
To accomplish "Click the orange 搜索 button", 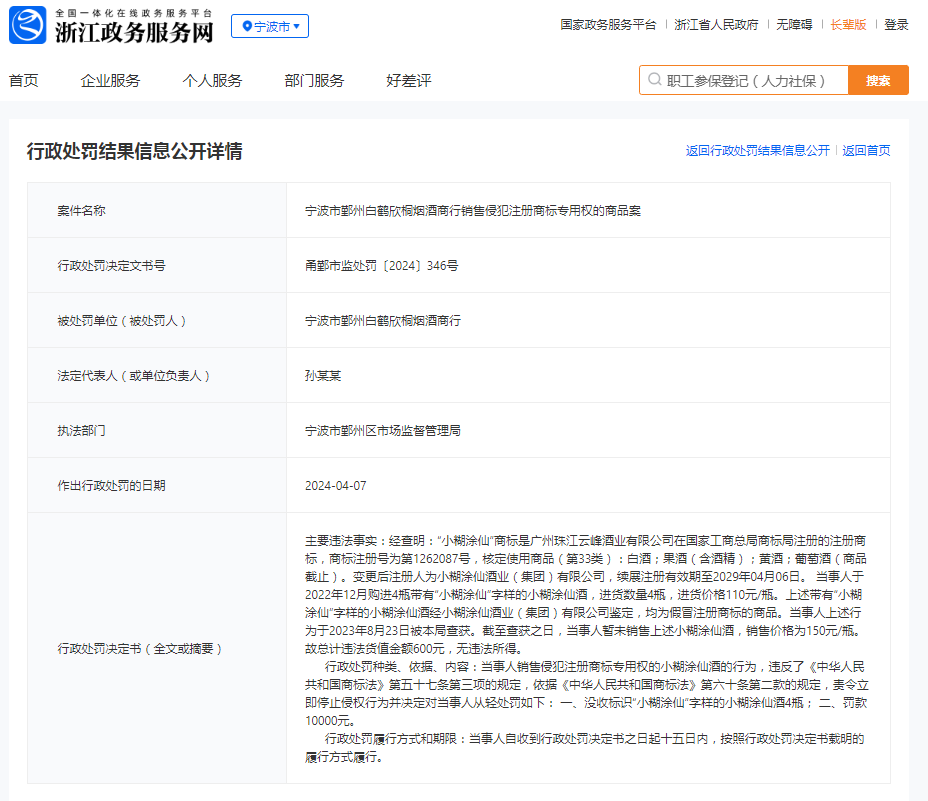I will pos(878,80).
